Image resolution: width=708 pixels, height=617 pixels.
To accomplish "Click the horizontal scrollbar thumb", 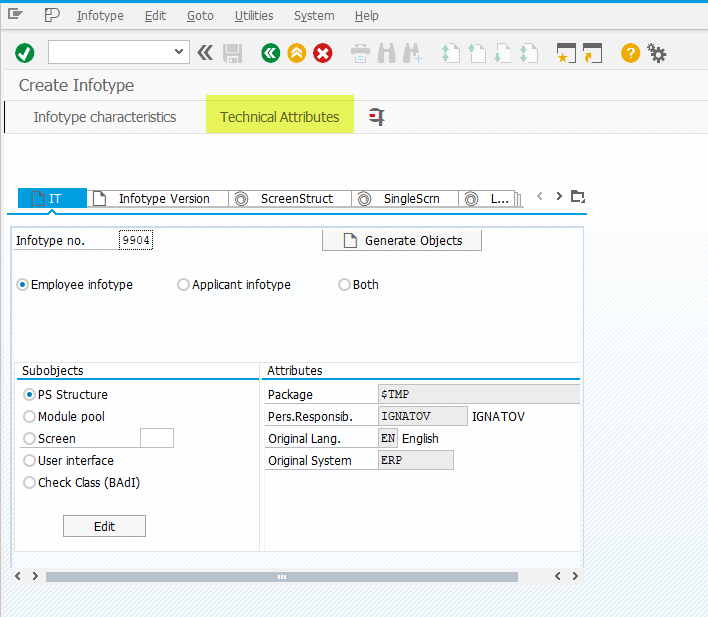I will coord(282,577).
